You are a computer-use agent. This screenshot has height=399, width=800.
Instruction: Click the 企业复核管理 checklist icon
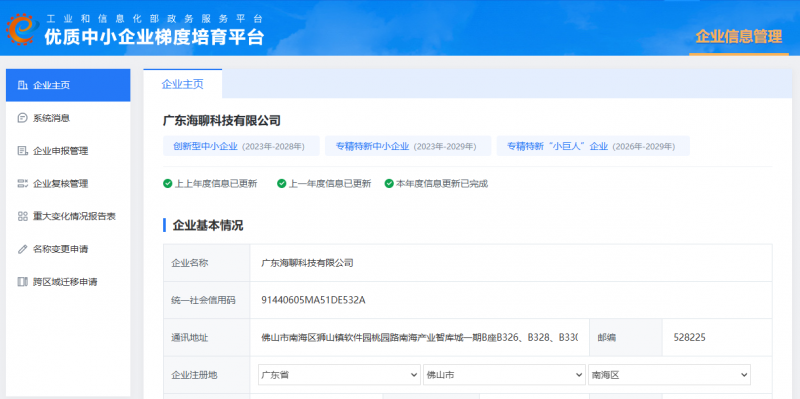[x=22, y=184]
